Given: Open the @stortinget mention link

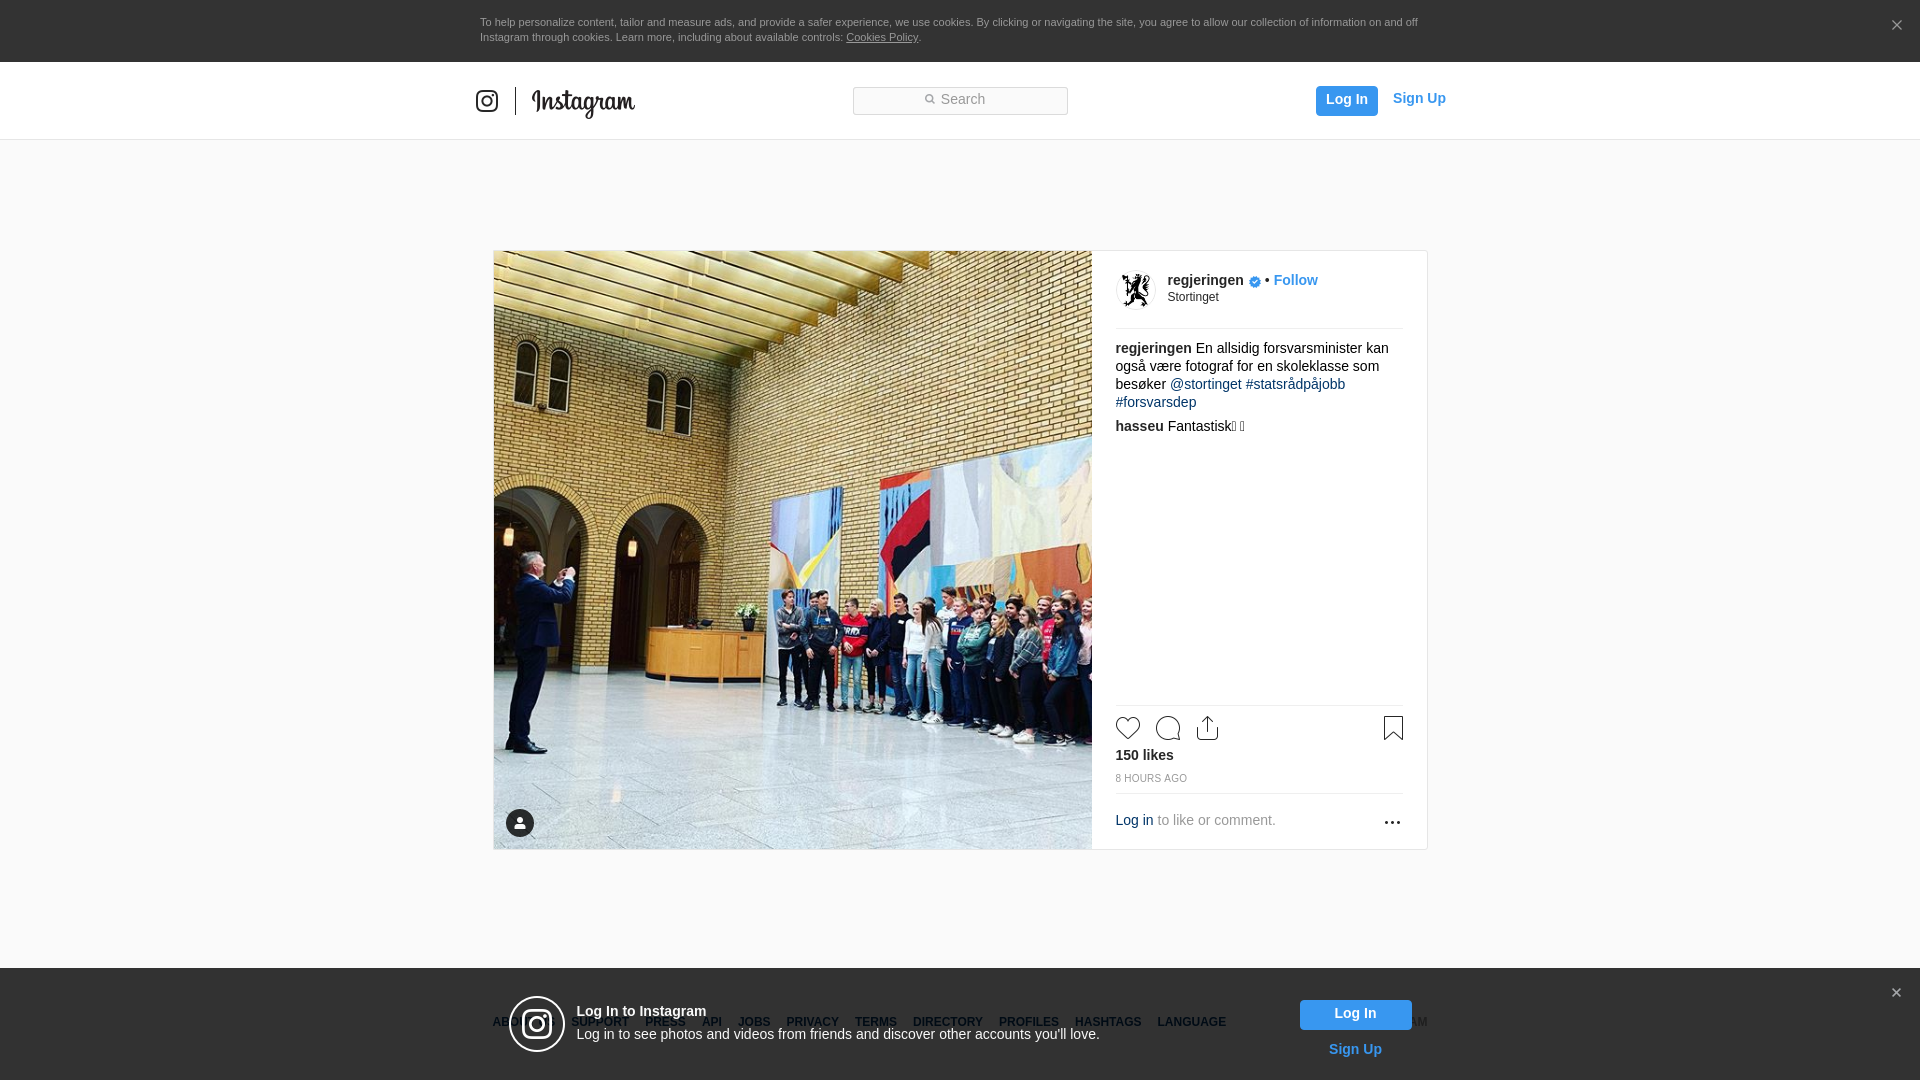Looking at the screenshot, I should pos(1205,384).
